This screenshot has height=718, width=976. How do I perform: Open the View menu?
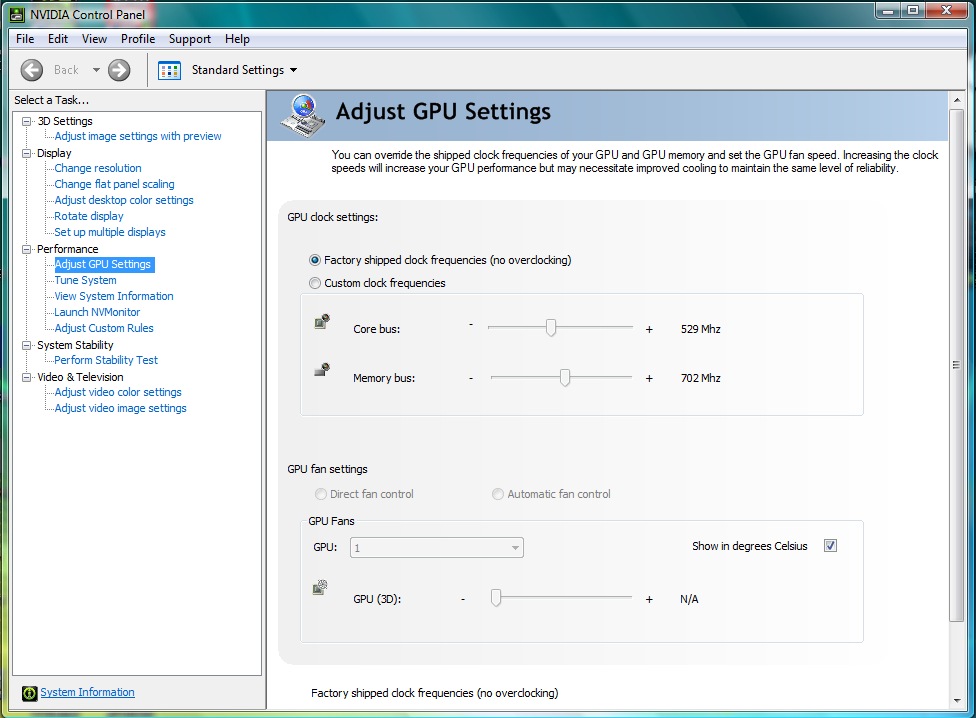click(x=94, y=39)
